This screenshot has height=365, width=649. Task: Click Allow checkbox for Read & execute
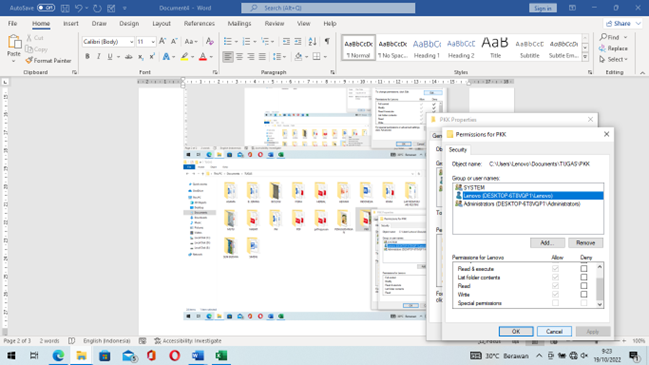[555, 269]
